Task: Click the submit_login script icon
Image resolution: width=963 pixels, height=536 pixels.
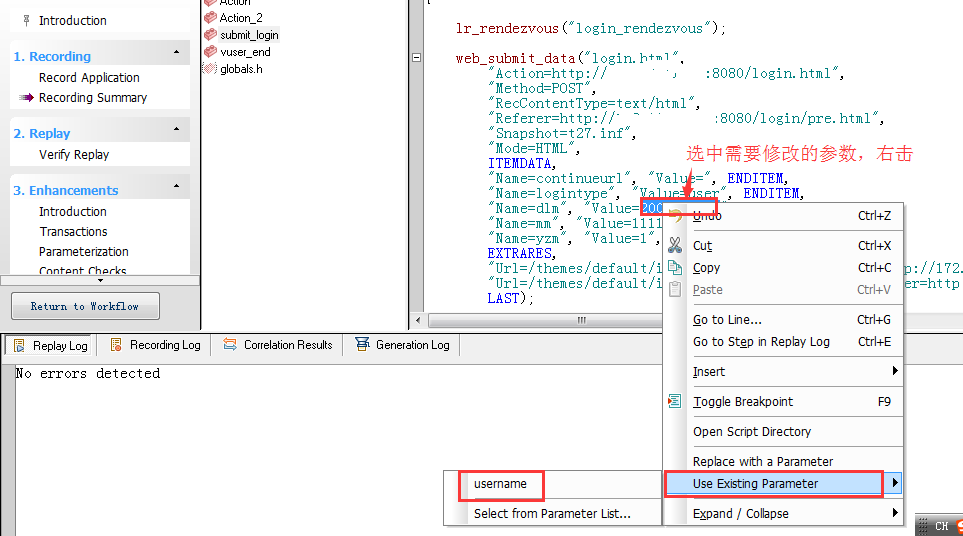Action: click(211, 34)
